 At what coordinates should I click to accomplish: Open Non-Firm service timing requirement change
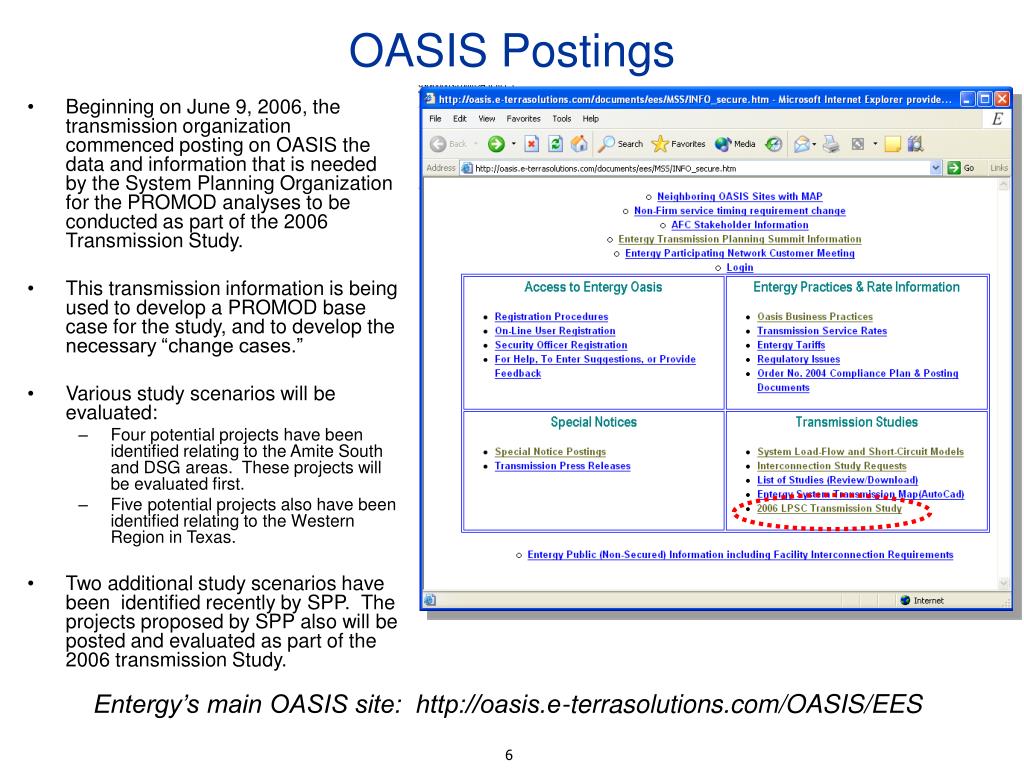(x=739, y=210)
